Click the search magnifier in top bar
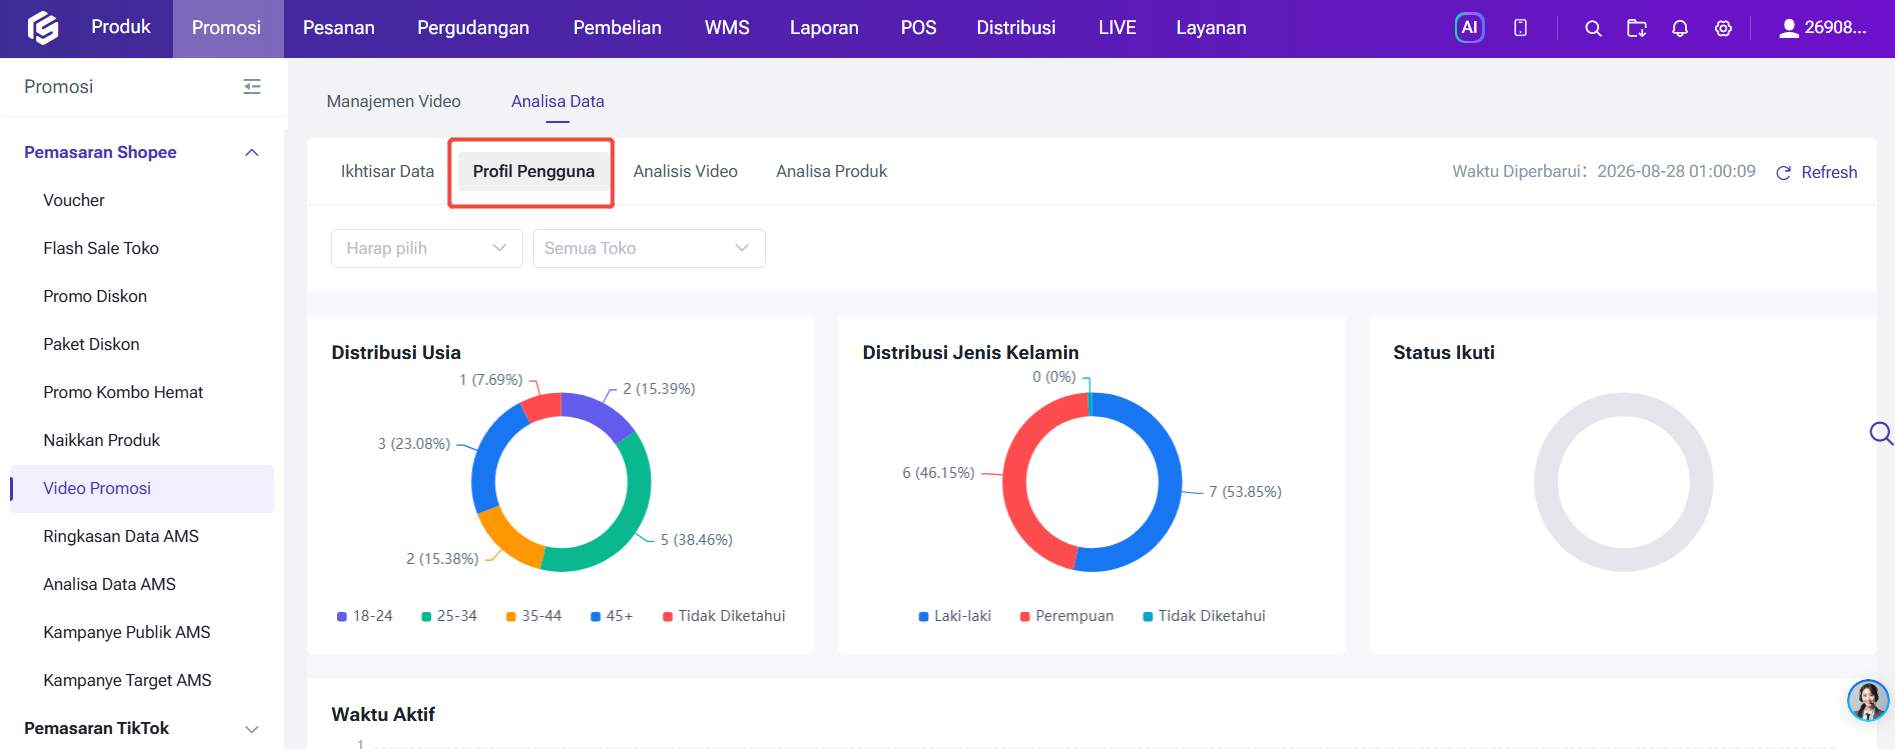The image size is (1895, 749). (x=1593, y=28)
